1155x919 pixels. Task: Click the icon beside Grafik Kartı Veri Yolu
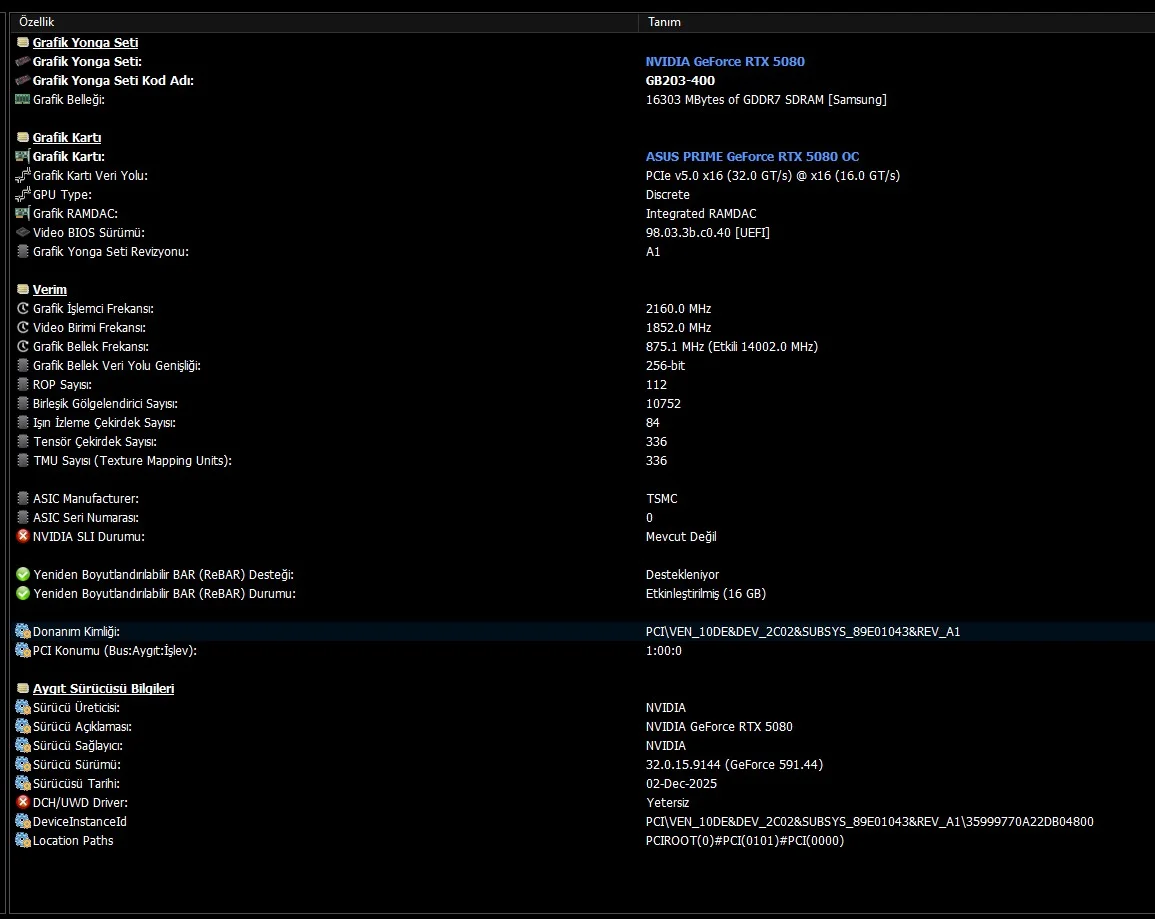(23, 176)
